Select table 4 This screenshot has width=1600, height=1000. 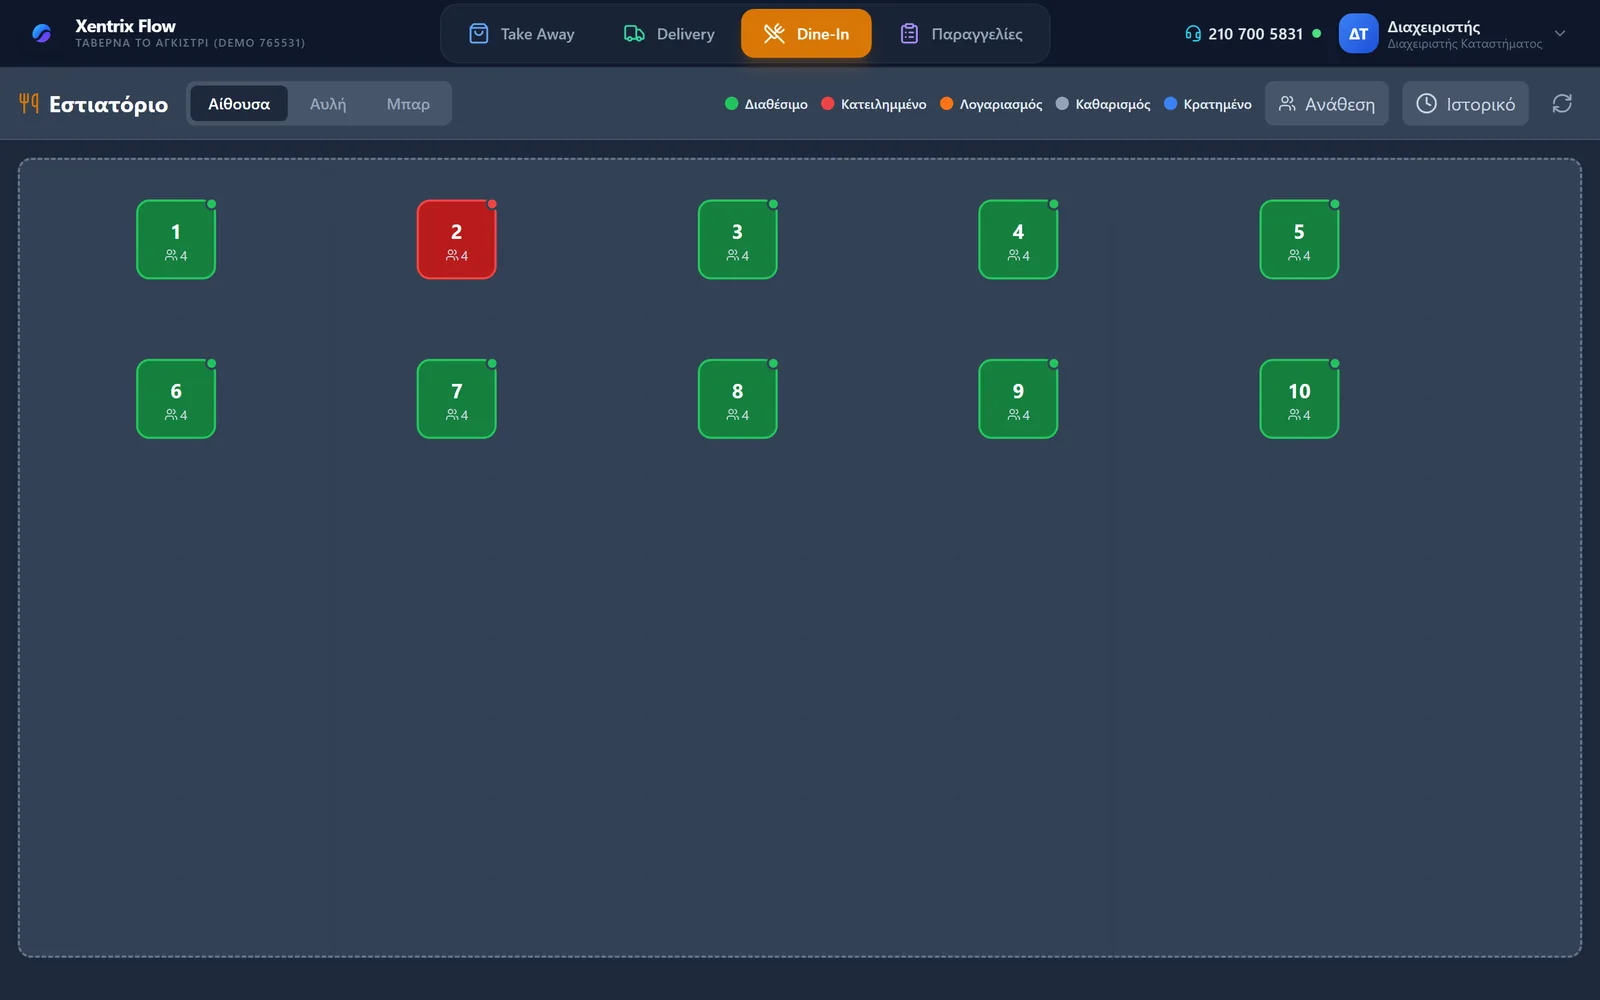click(1018, 240)
